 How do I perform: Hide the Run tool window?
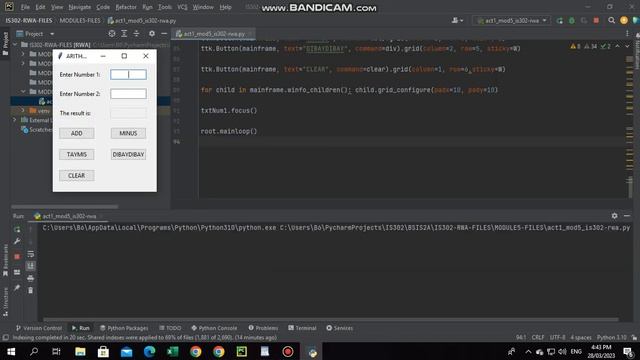click(627, 216)
